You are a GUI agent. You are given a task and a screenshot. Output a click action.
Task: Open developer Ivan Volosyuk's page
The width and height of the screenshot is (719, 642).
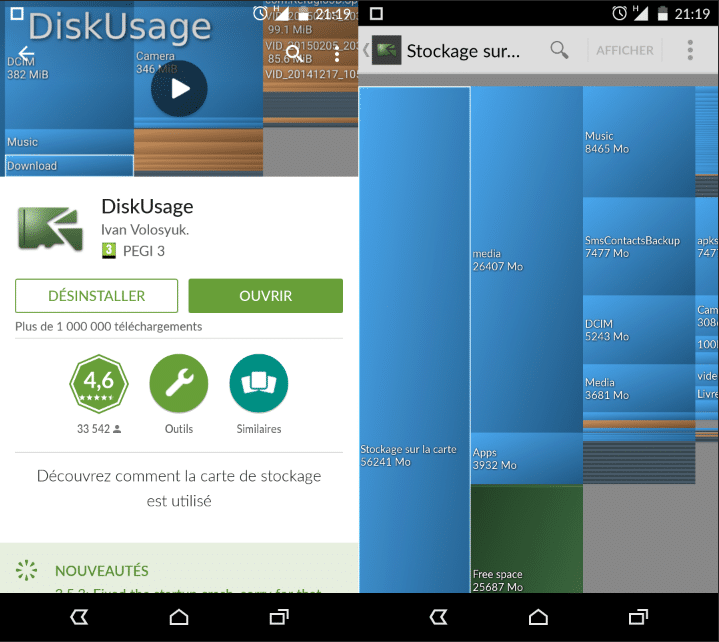click(145, 230)
